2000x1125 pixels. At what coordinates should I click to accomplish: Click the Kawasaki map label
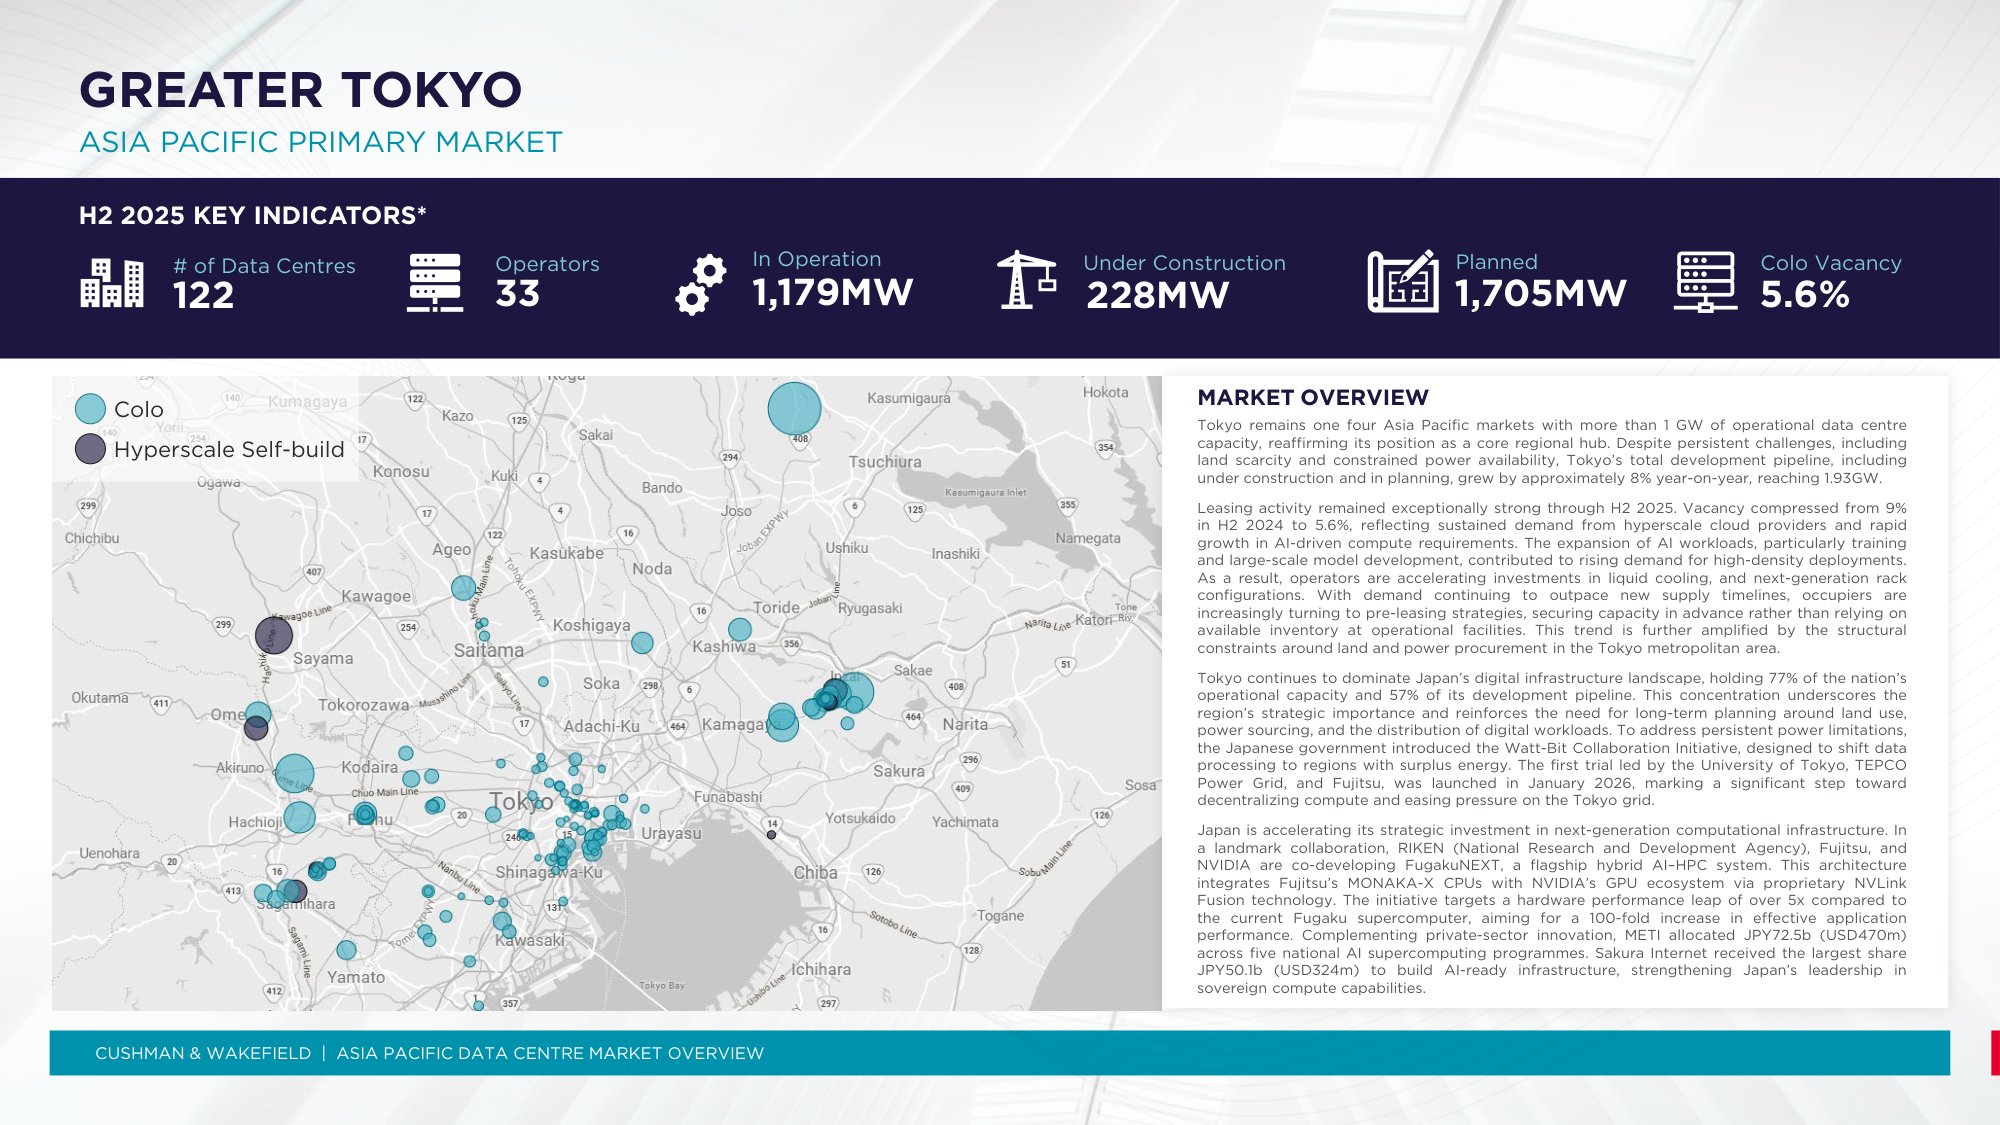pyautogui.click(x=530, y=940)
